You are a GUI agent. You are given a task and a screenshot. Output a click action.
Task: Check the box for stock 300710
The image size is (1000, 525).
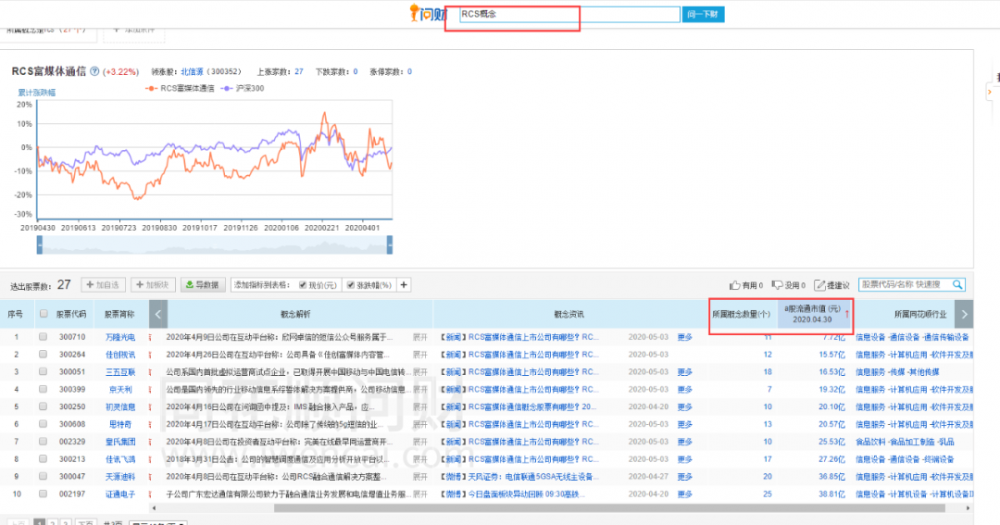(x=43, y=336)
